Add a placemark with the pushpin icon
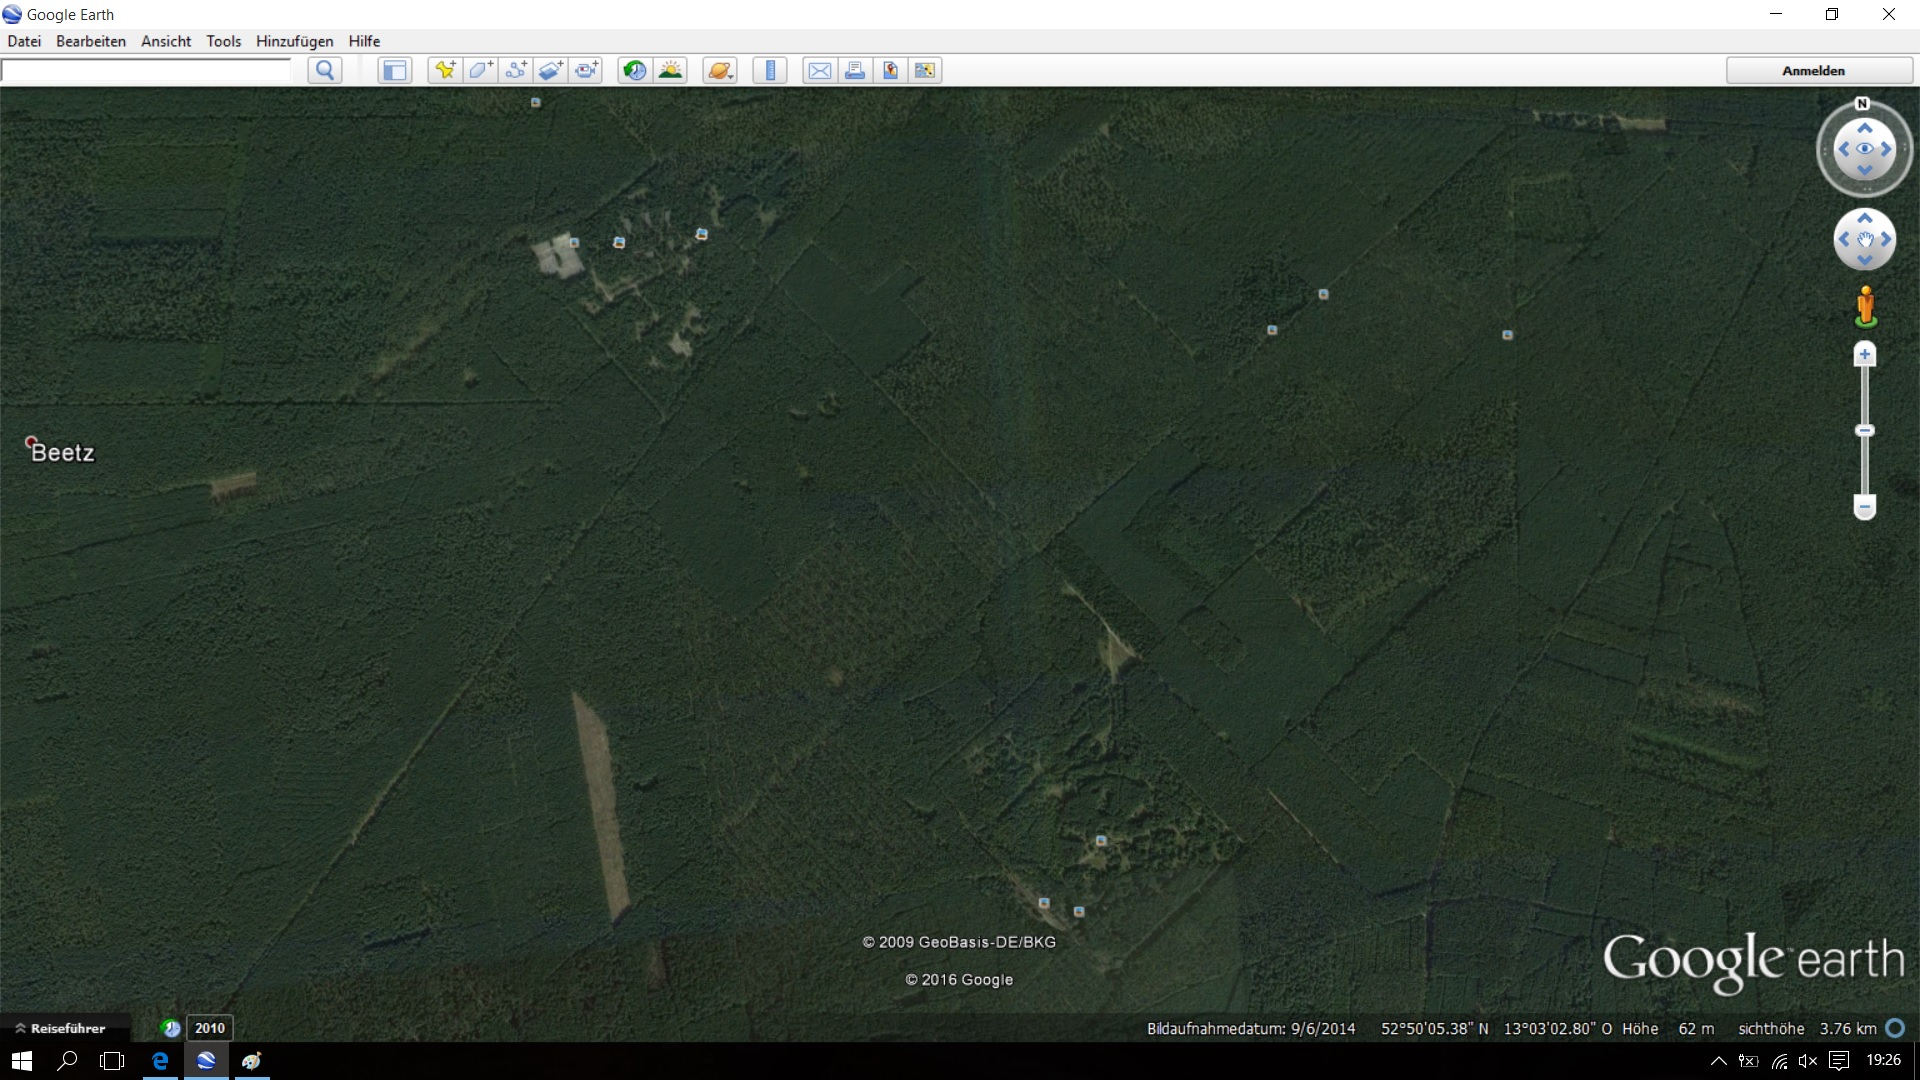The height and width of the screenshot is (1080, 1920). [445, 70]
